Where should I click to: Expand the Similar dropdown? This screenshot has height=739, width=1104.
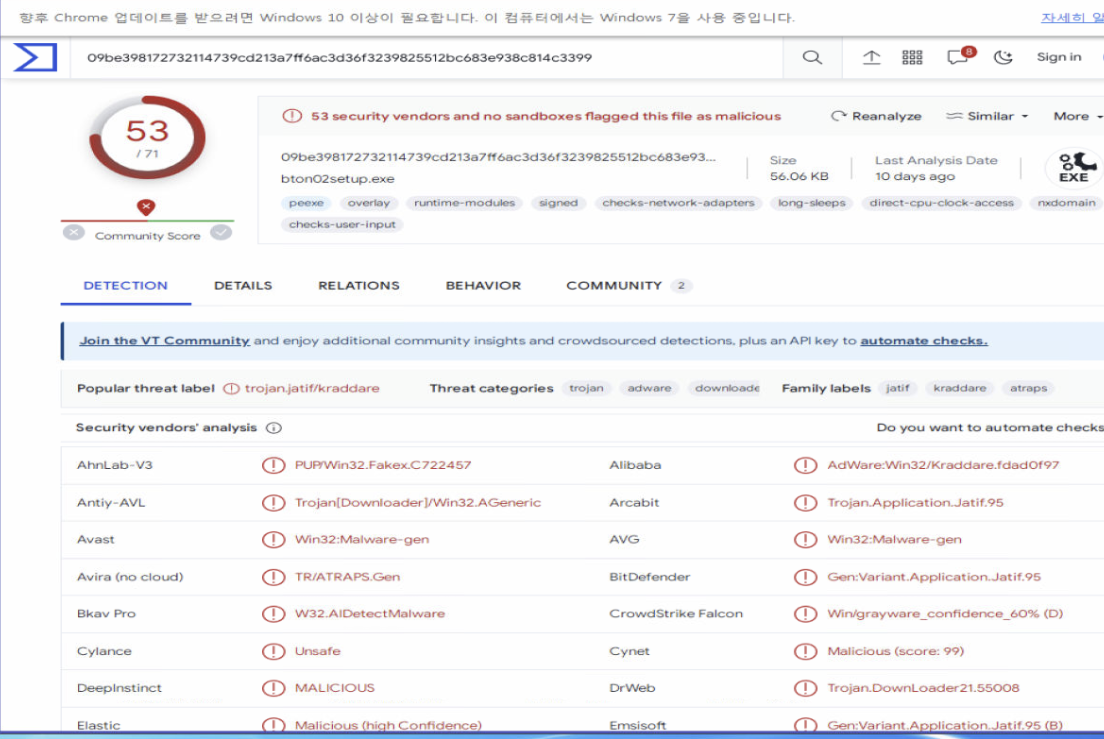(986, 116)
